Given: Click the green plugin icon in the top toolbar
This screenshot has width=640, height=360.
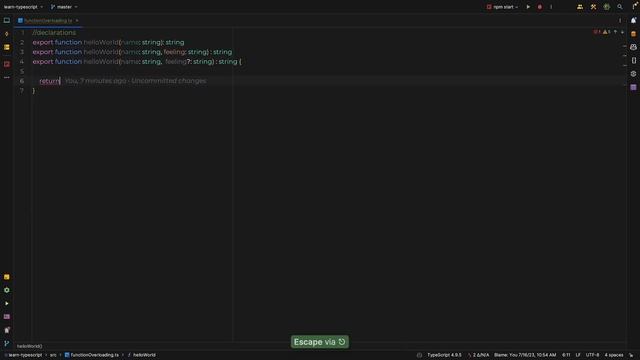Looking at the screenshot, I should 607,7.
